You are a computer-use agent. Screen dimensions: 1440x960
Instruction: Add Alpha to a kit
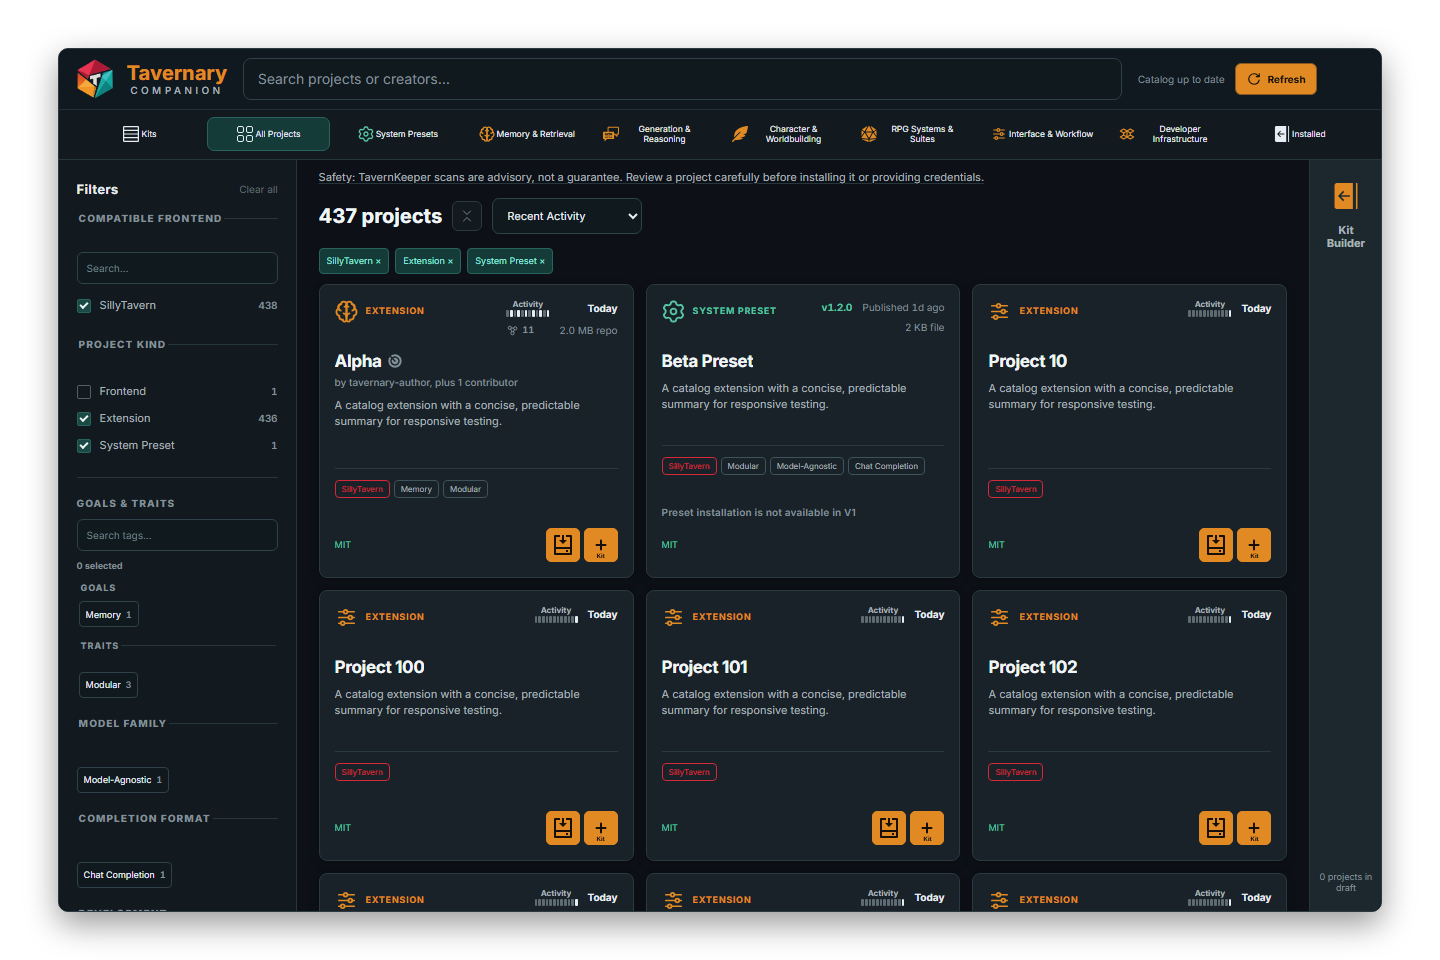(x=601, y=545)
